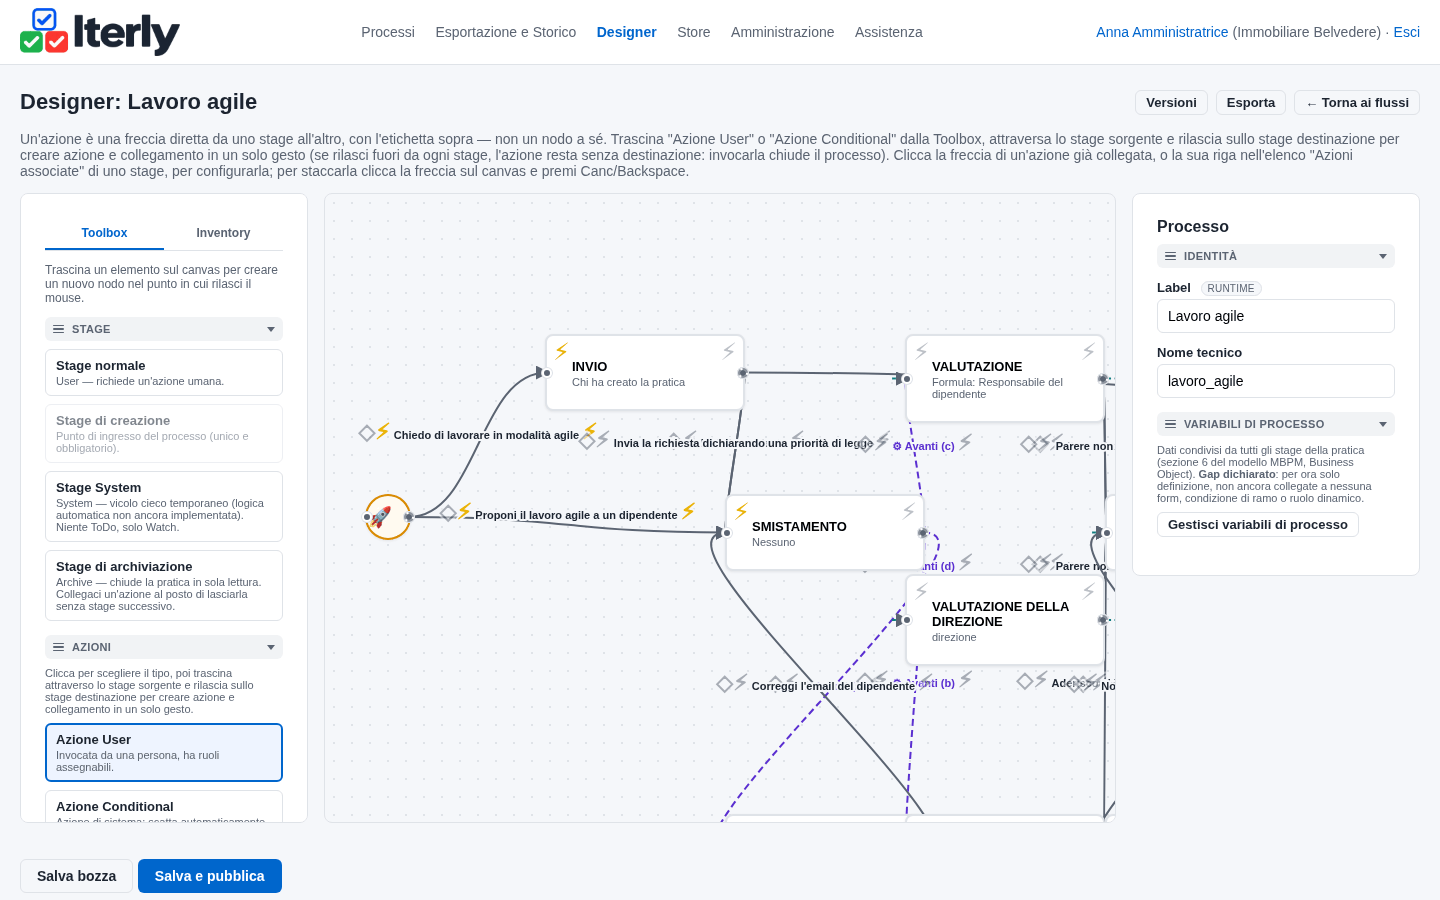Click left lightning in VALUTAZIONE DELLA DIREZIONE
The width and height of the screenshot is (1440, 900).
[922, 591]
